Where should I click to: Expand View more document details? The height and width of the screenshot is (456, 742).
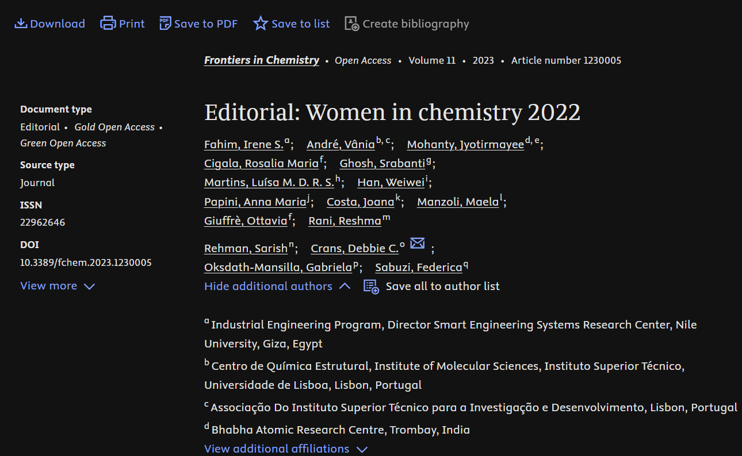[x=57, y=286]
